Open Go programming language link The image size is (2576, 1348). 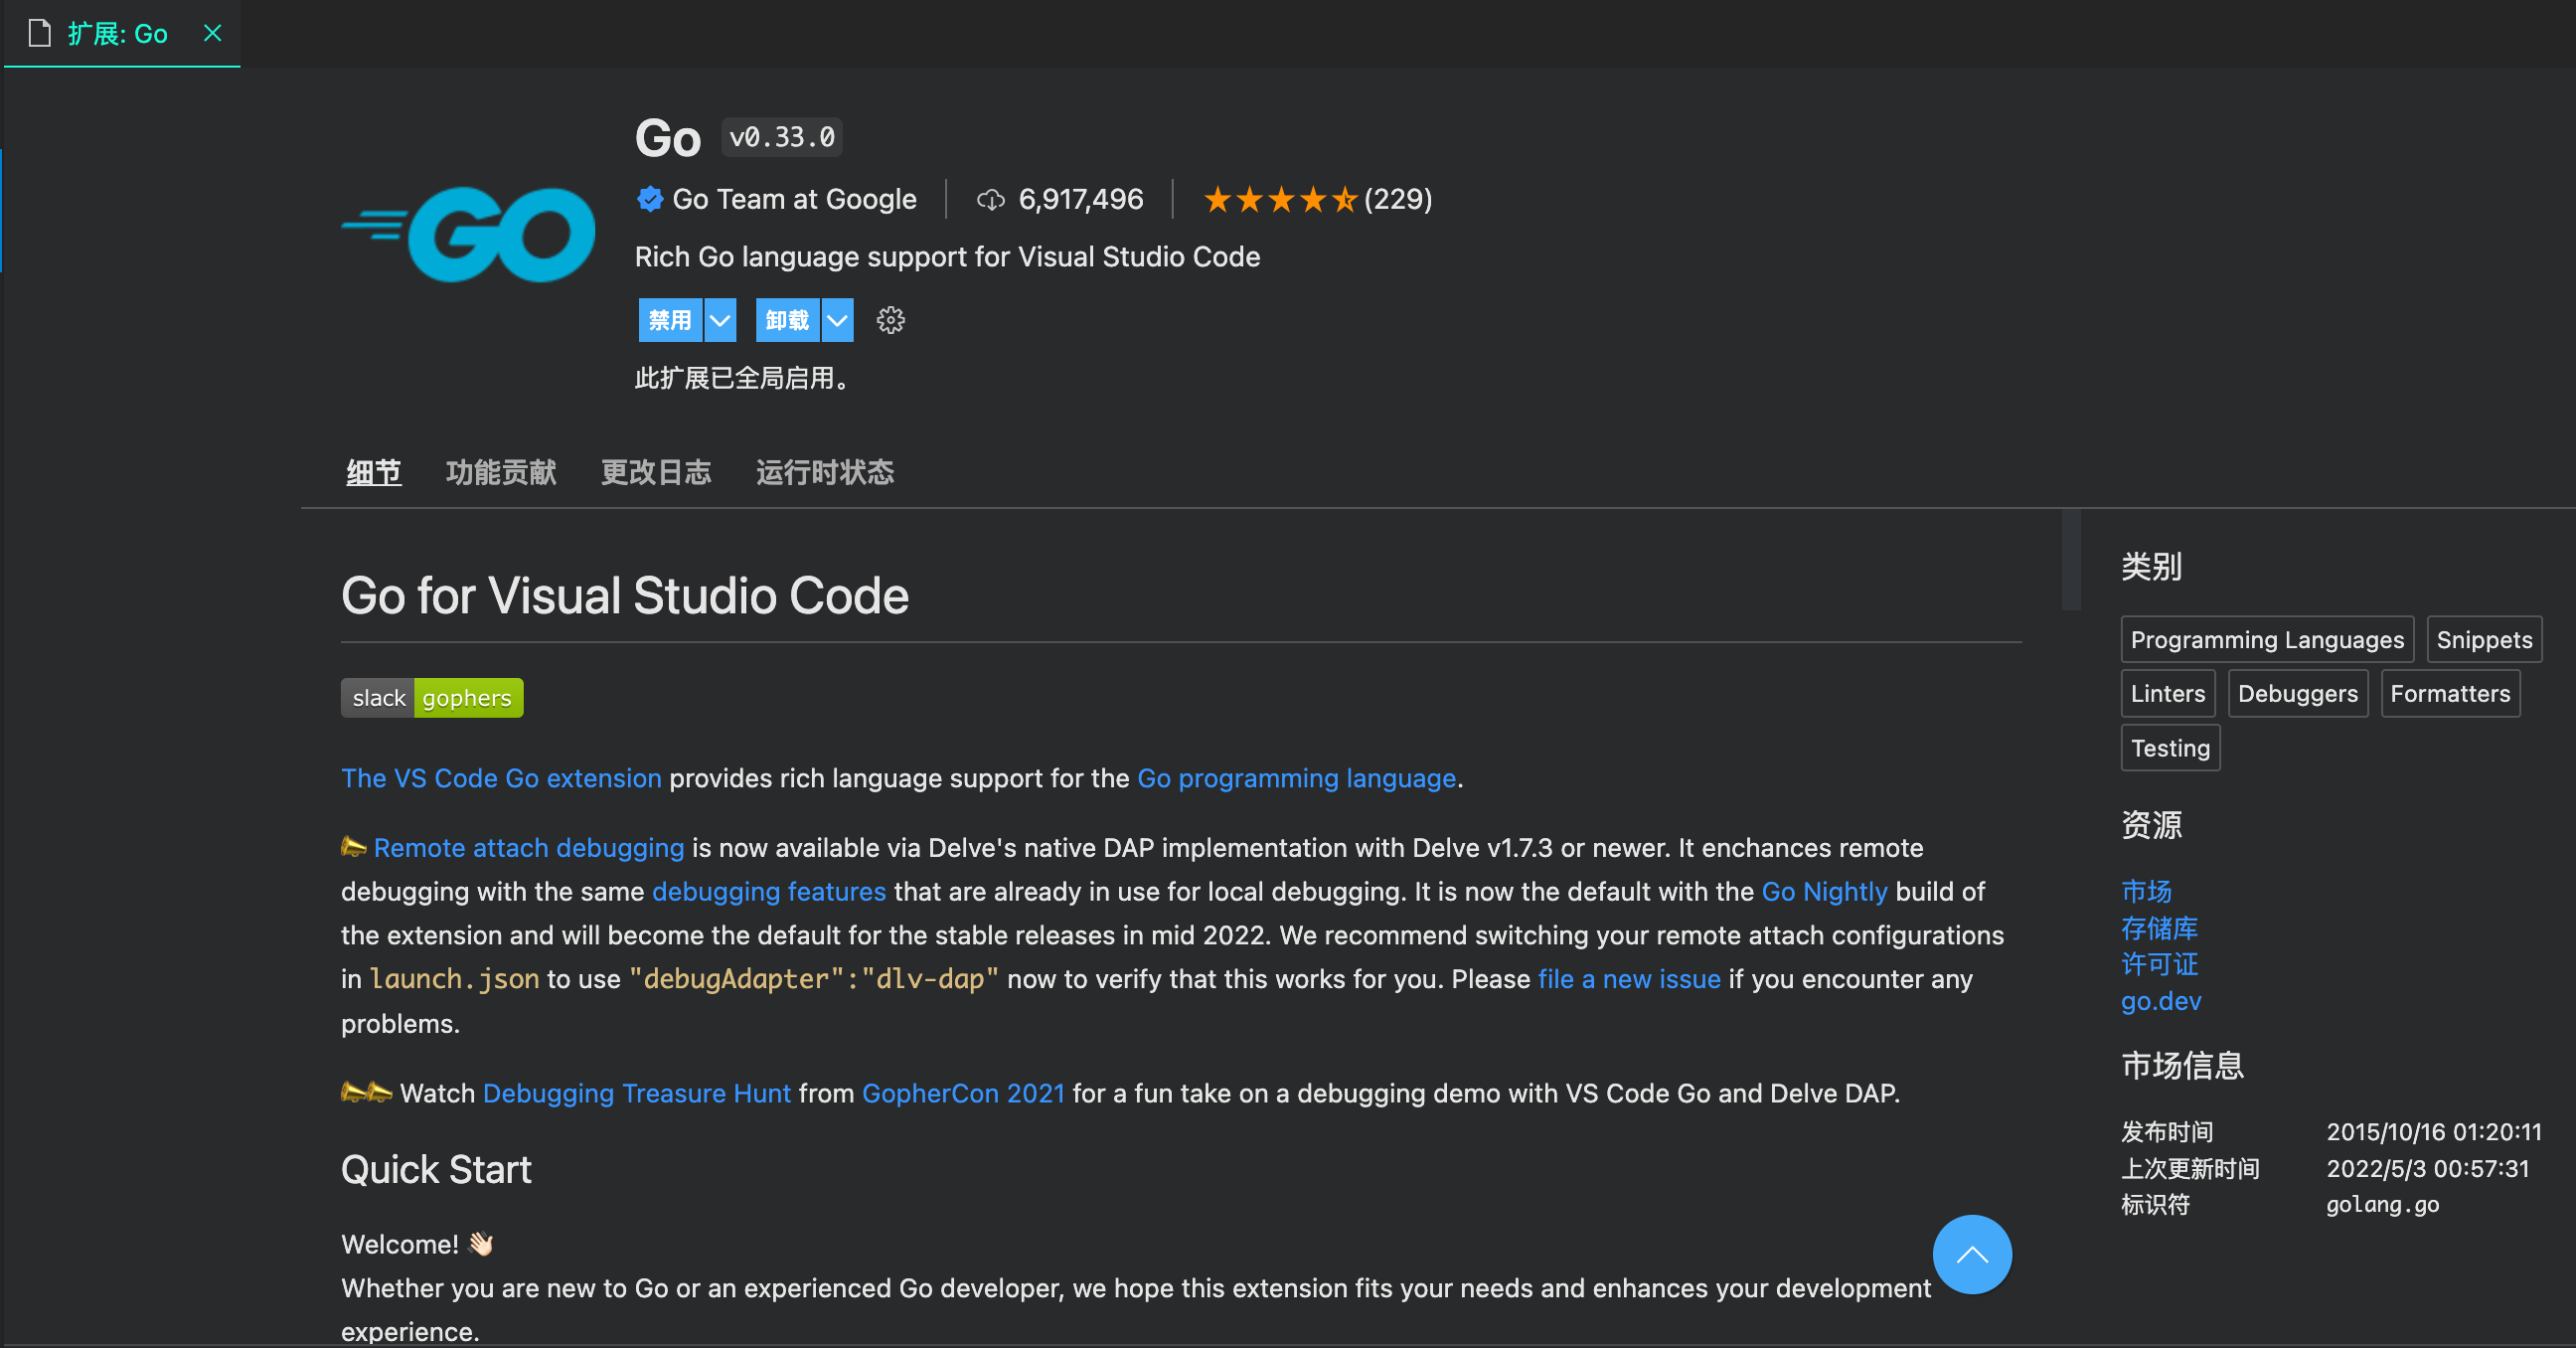1296,778
